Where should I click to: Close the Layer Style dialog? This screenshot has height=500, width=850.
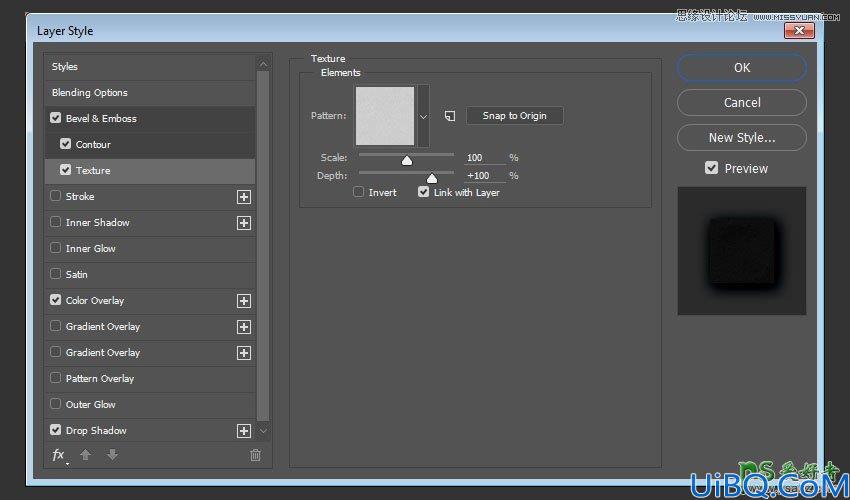click(x=799, y=31)
